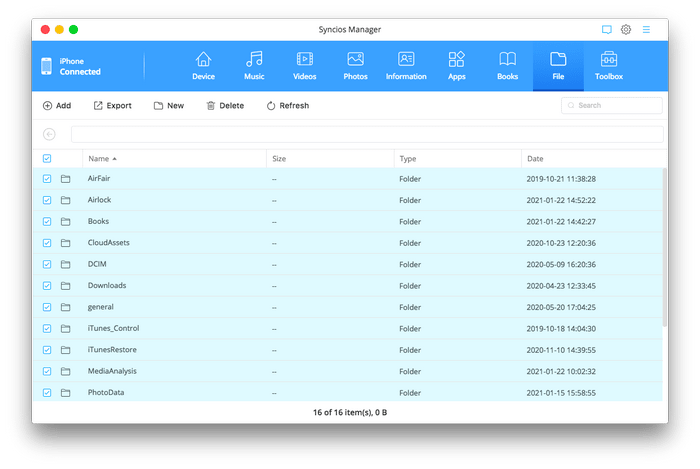Image resolution: width=700 pixels, height=469 pixels.
Task: Select the iTunes_Control folder name
Action: point(113,328)
